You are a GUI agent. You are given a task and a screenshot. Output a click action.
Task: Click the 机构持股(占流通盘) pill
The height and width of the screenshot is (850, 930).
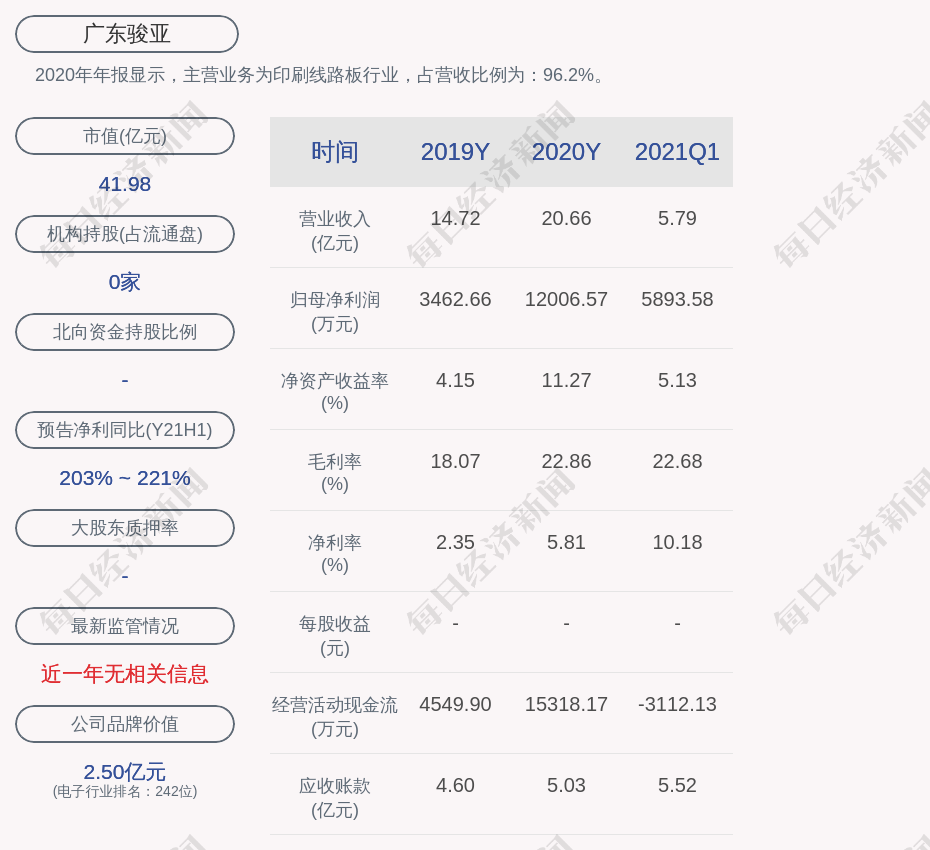tap(125, 234)
